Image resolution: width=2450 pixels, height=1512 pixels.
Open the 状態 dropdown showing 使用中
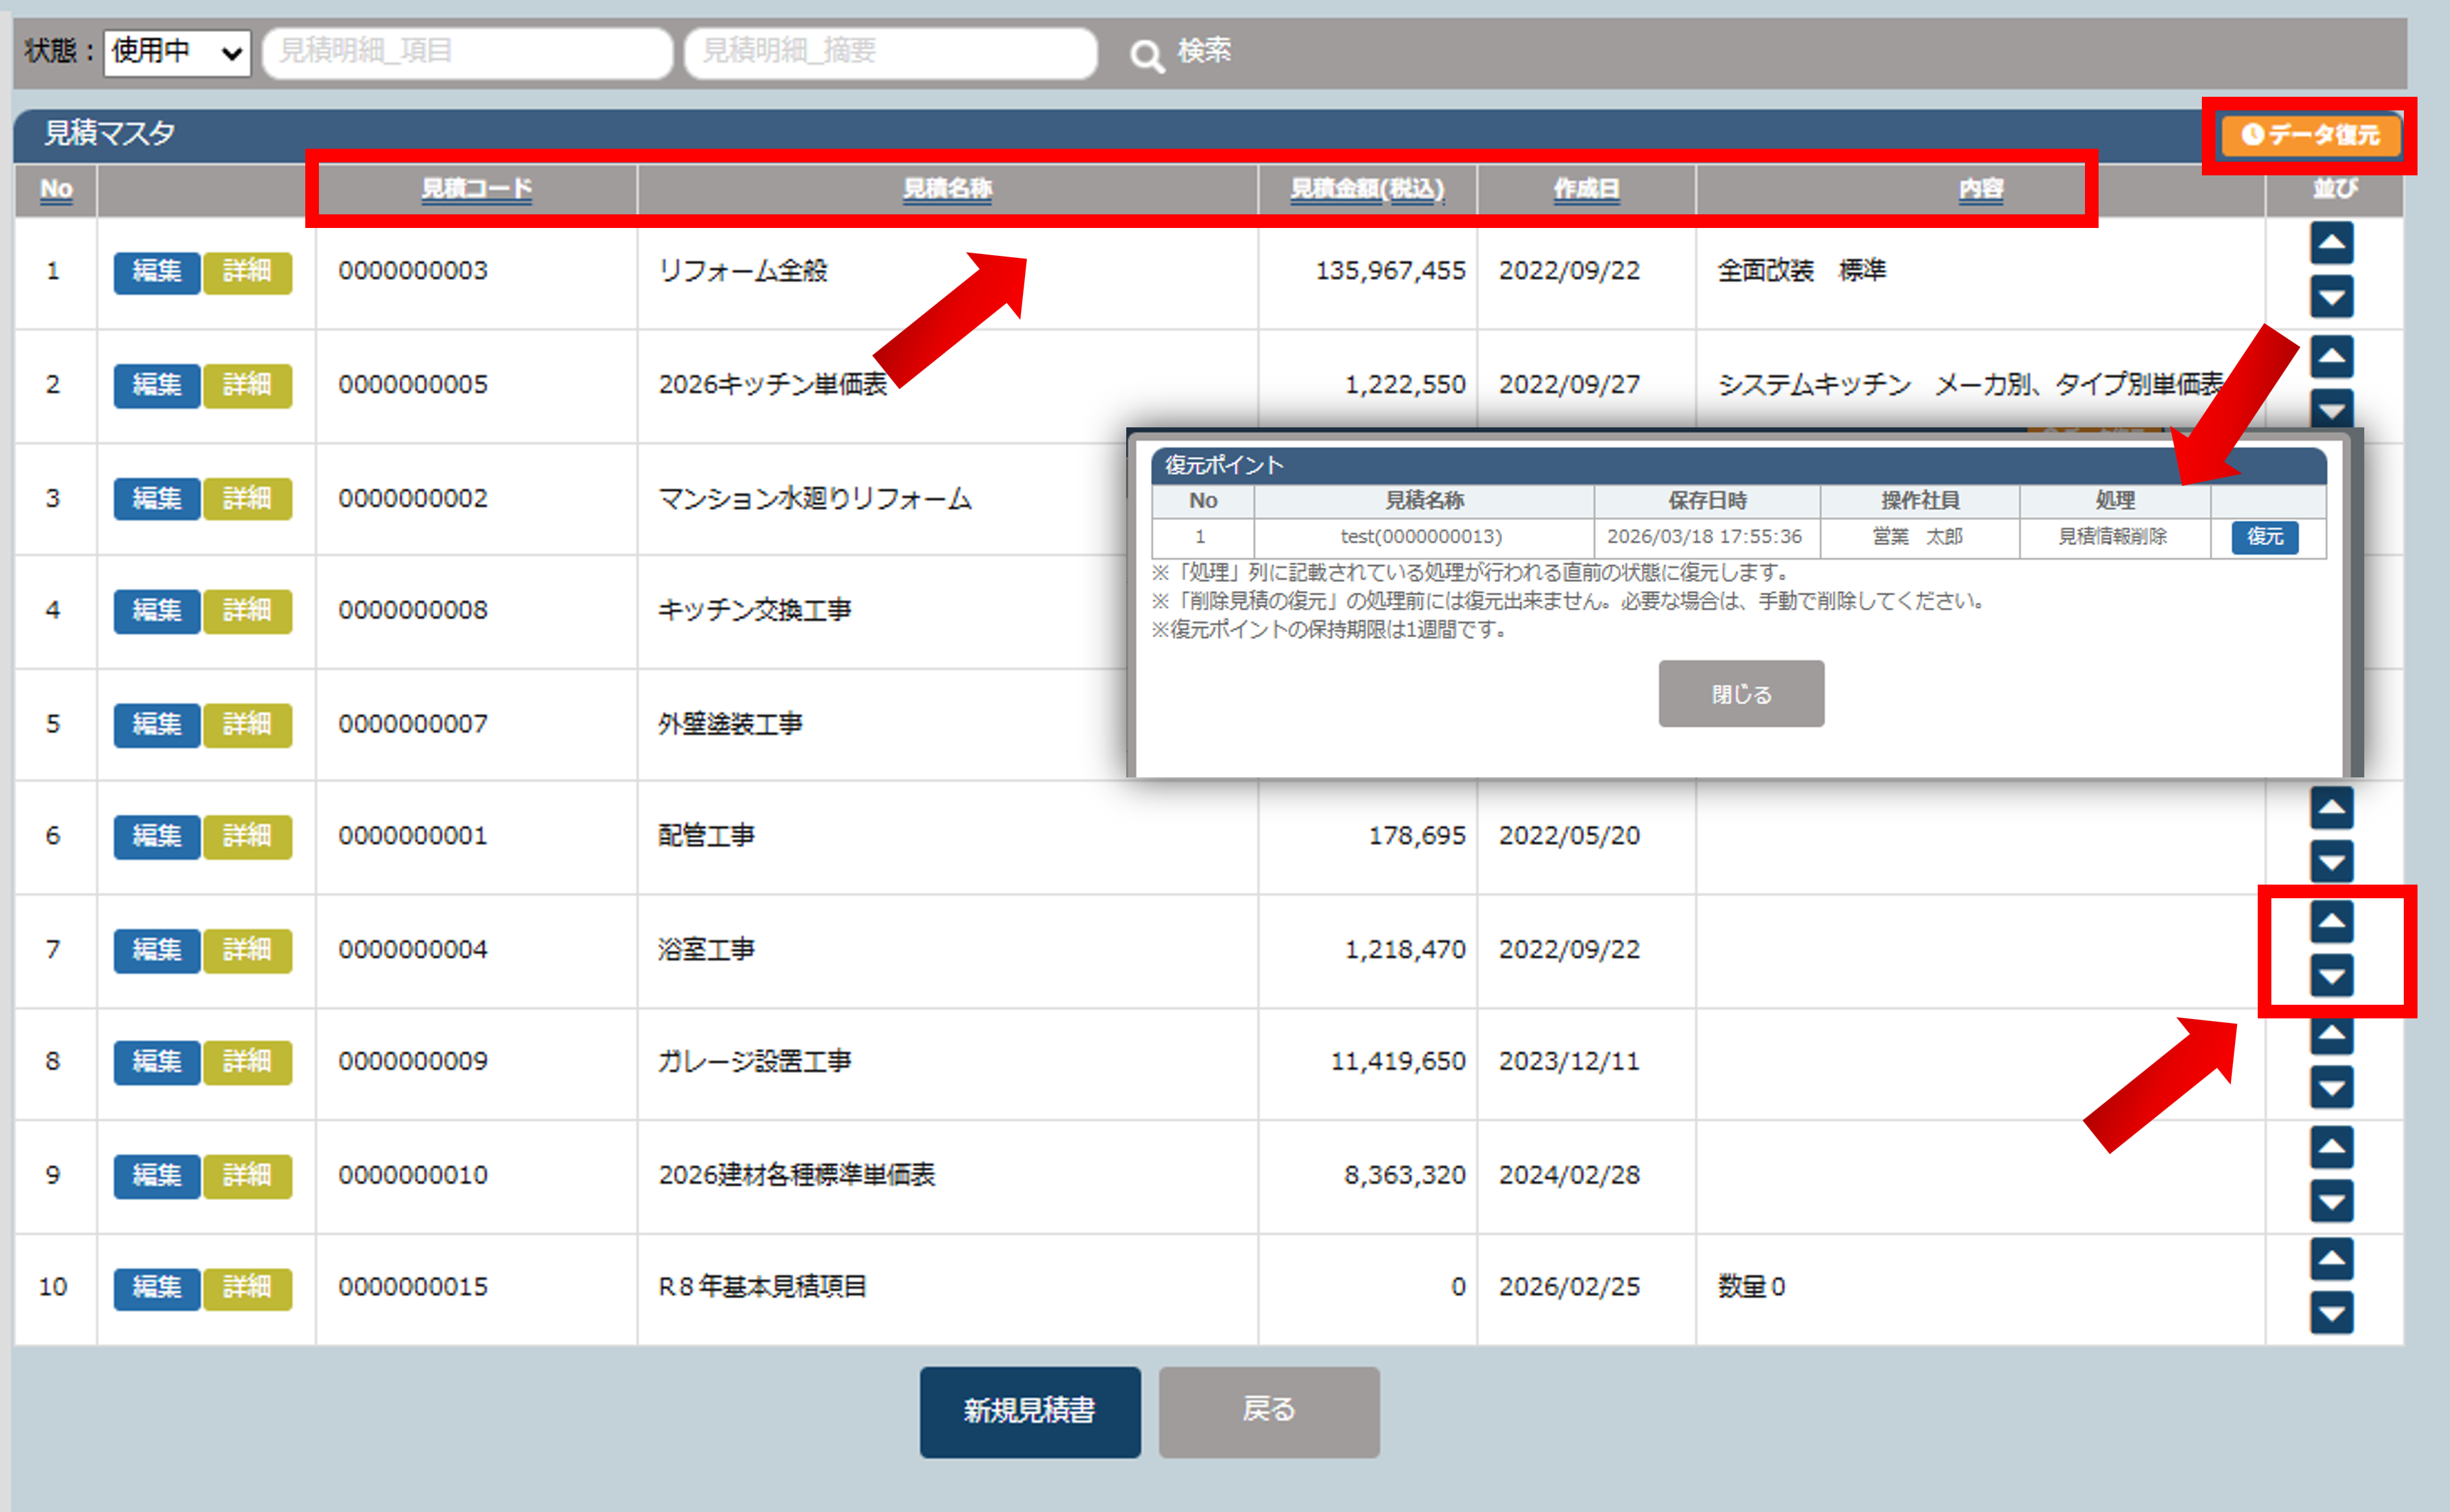(x=177, y=52)
